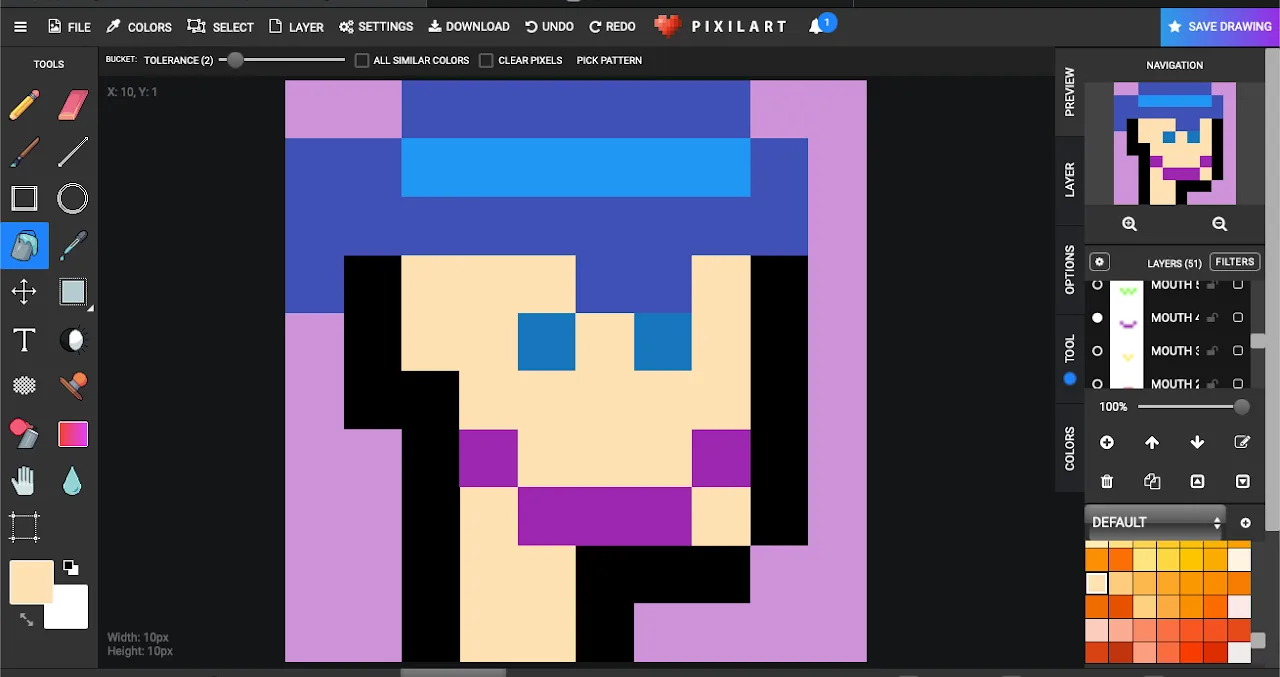This screenshot has height=677, width=1280.
Task: Select the Move tool
Action: [x=24, y=292]
